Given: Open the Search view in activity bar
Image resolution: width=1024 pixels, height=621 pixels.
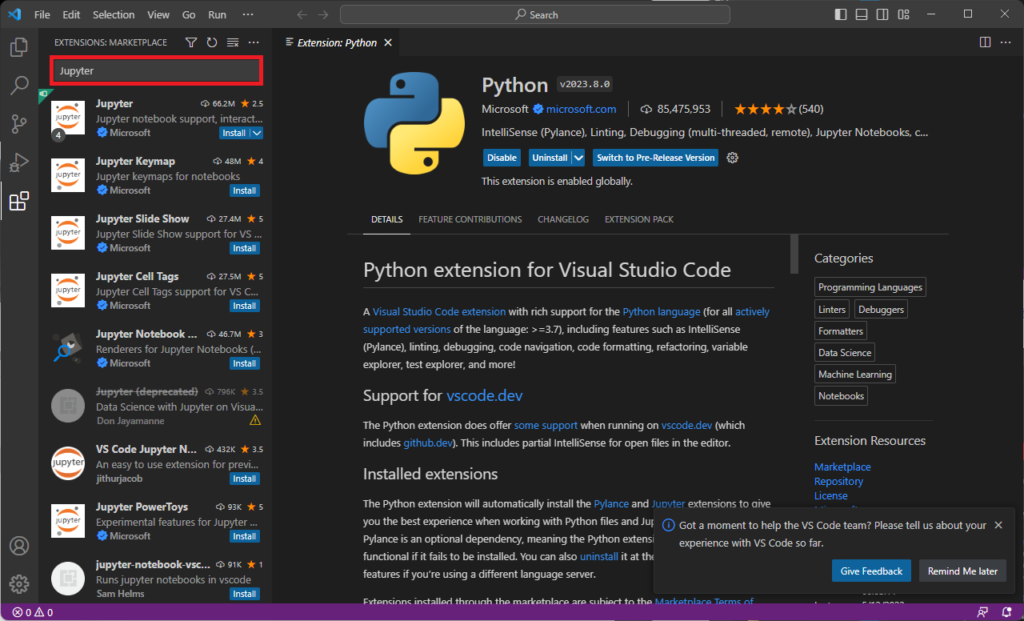Looking at the screenshot, I should [x=19, y=85].
